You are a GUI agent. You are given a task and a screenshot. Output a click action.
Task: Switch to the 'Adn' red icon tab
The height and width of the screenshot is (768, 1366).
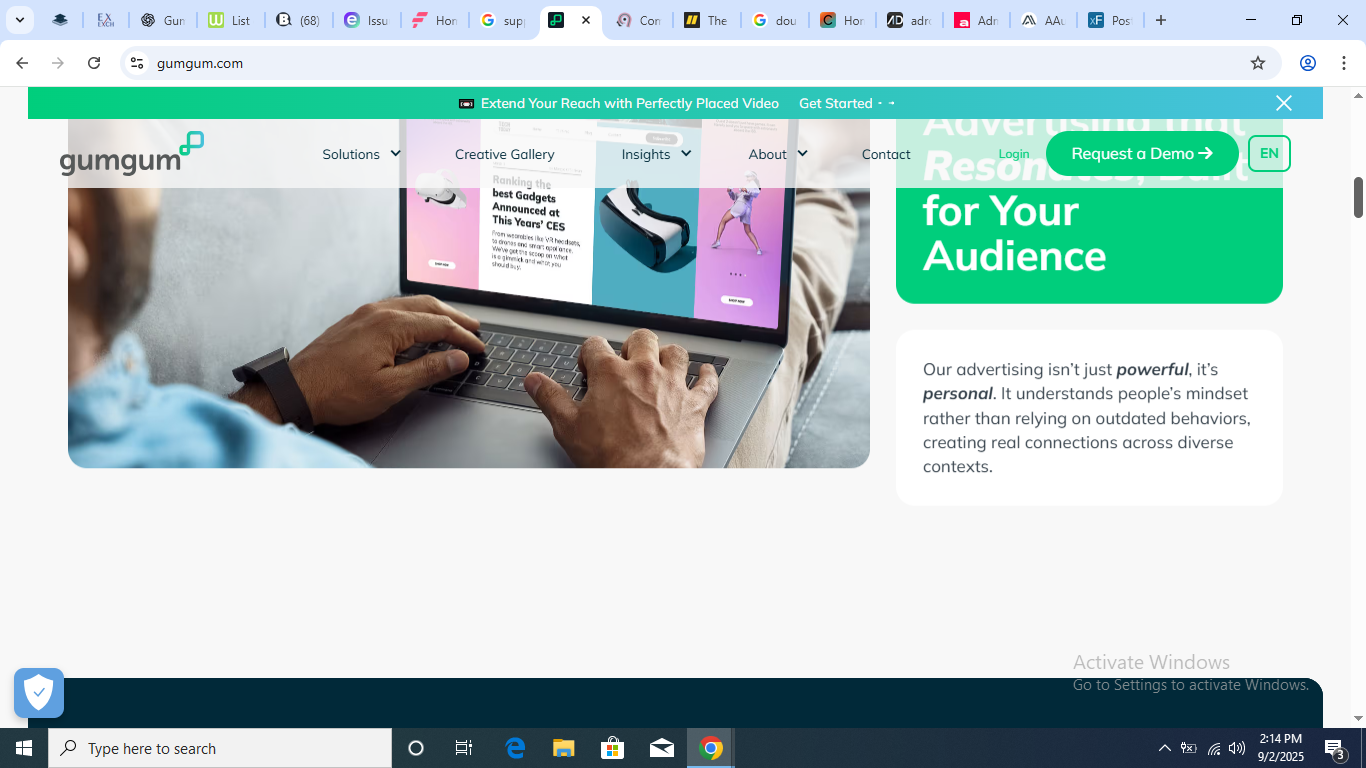(x=977, y=20)
